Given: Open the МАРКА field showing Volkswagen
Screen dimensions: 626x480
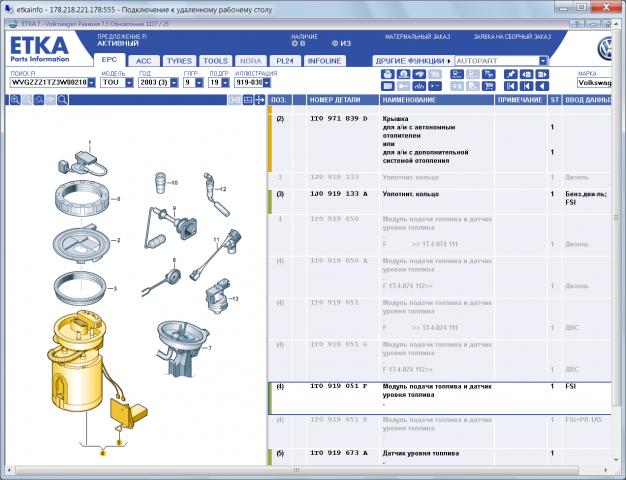Looking at the screenshot, I should pyautogui.click(x=594, y=83).
